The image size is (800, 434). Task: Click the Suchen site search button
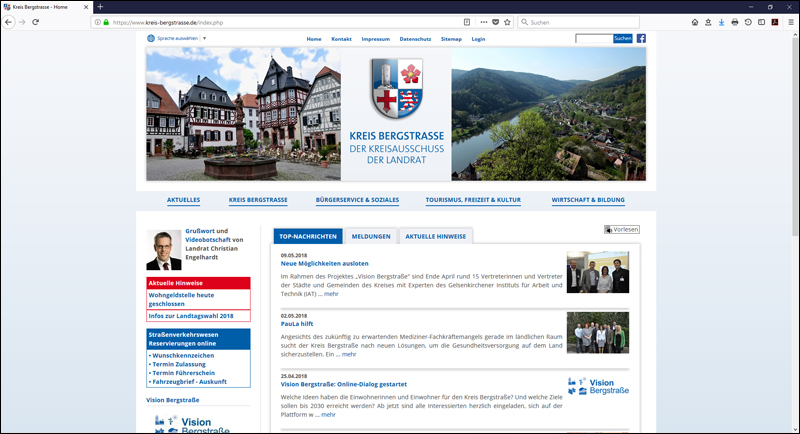tap(622, 38)
